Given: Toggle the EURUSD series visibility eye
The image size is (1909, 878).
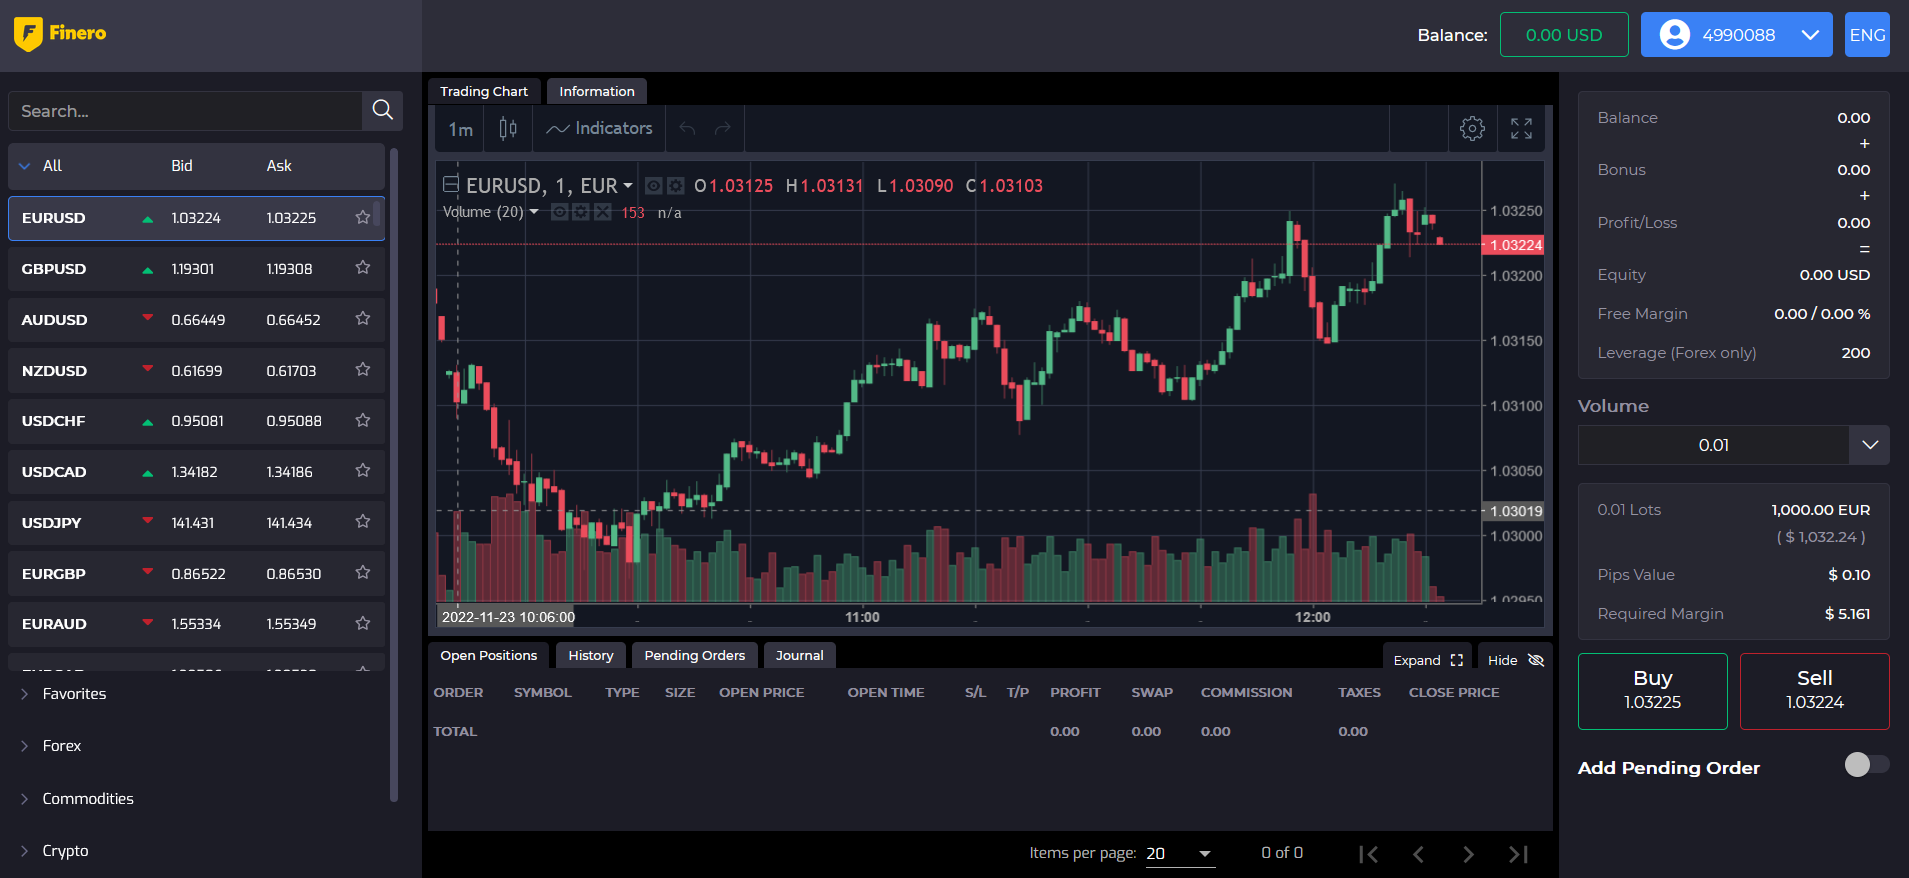Looking at the screenshot, I should pyautogui.click(x=653, y=185).
